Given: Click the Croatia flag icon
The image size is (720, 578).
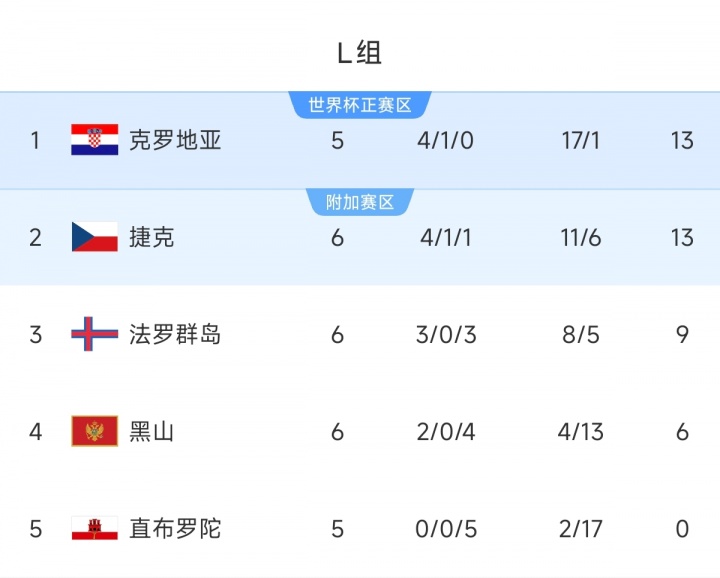Looking at the screenshot, I should (95, 140).
